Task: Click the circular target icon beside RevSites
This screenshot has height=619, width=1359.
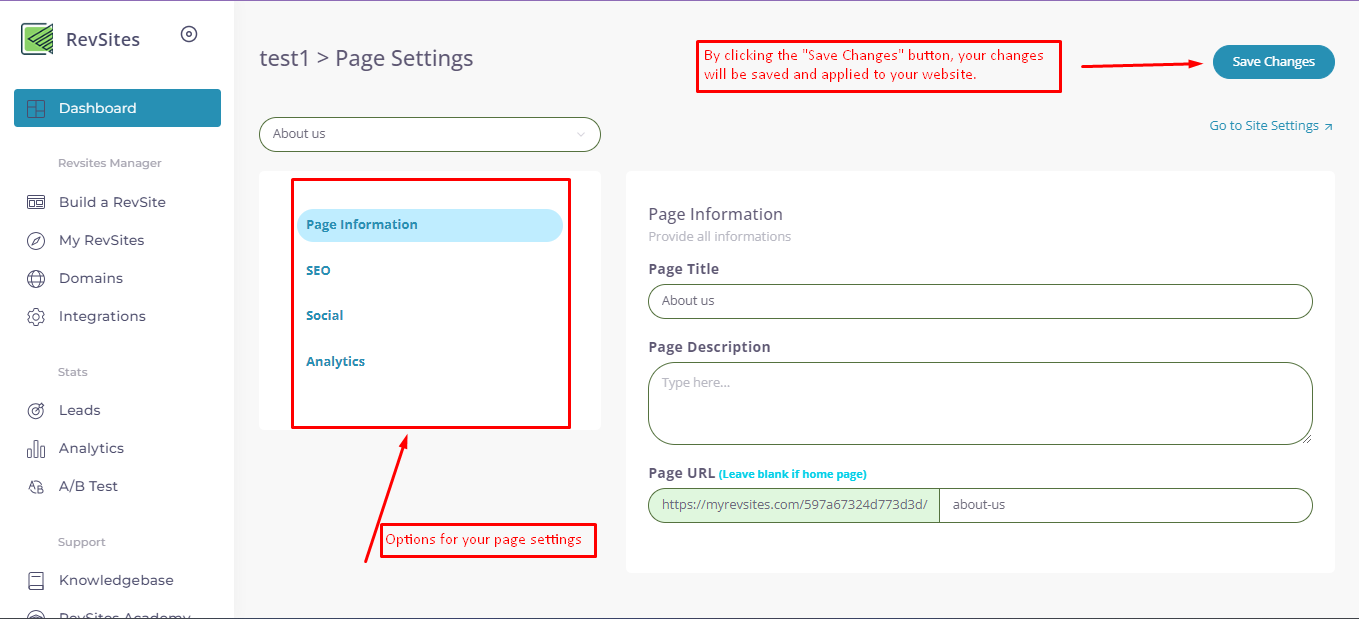Action: (x=189, y=34)
